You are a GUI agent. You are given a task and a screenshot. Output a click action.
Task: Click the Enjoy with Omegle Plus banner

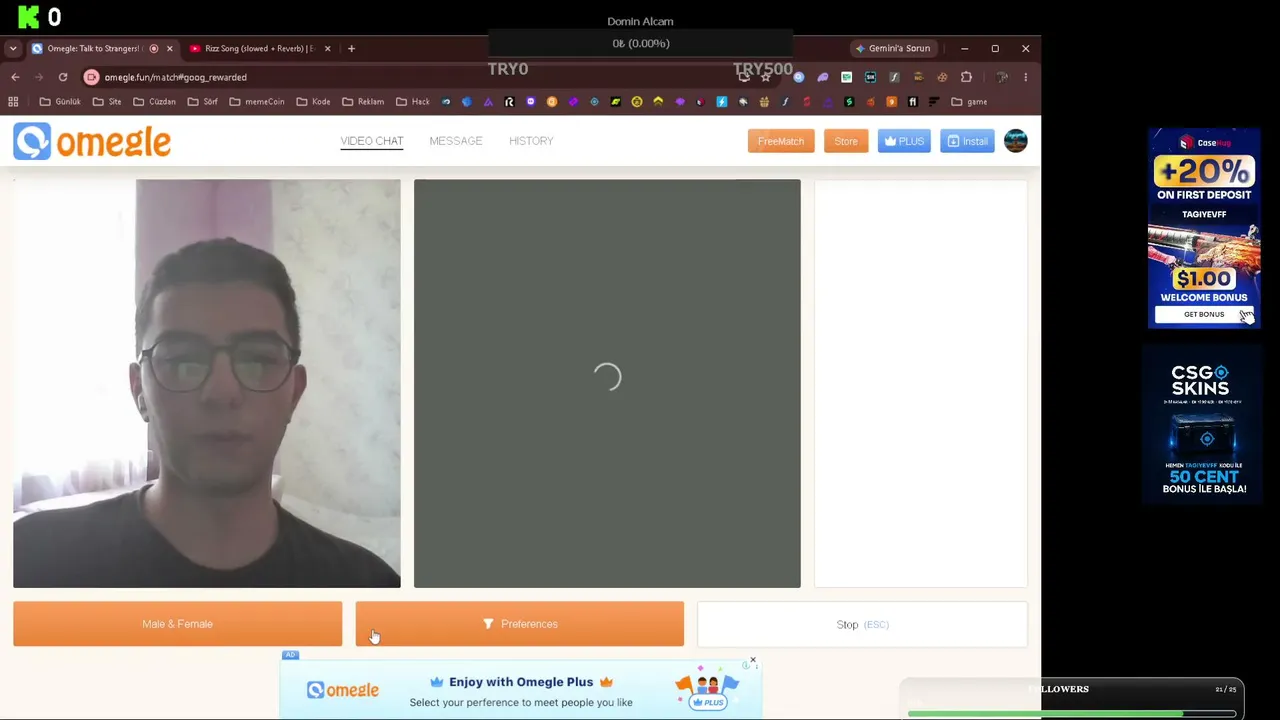pos(521,690)
